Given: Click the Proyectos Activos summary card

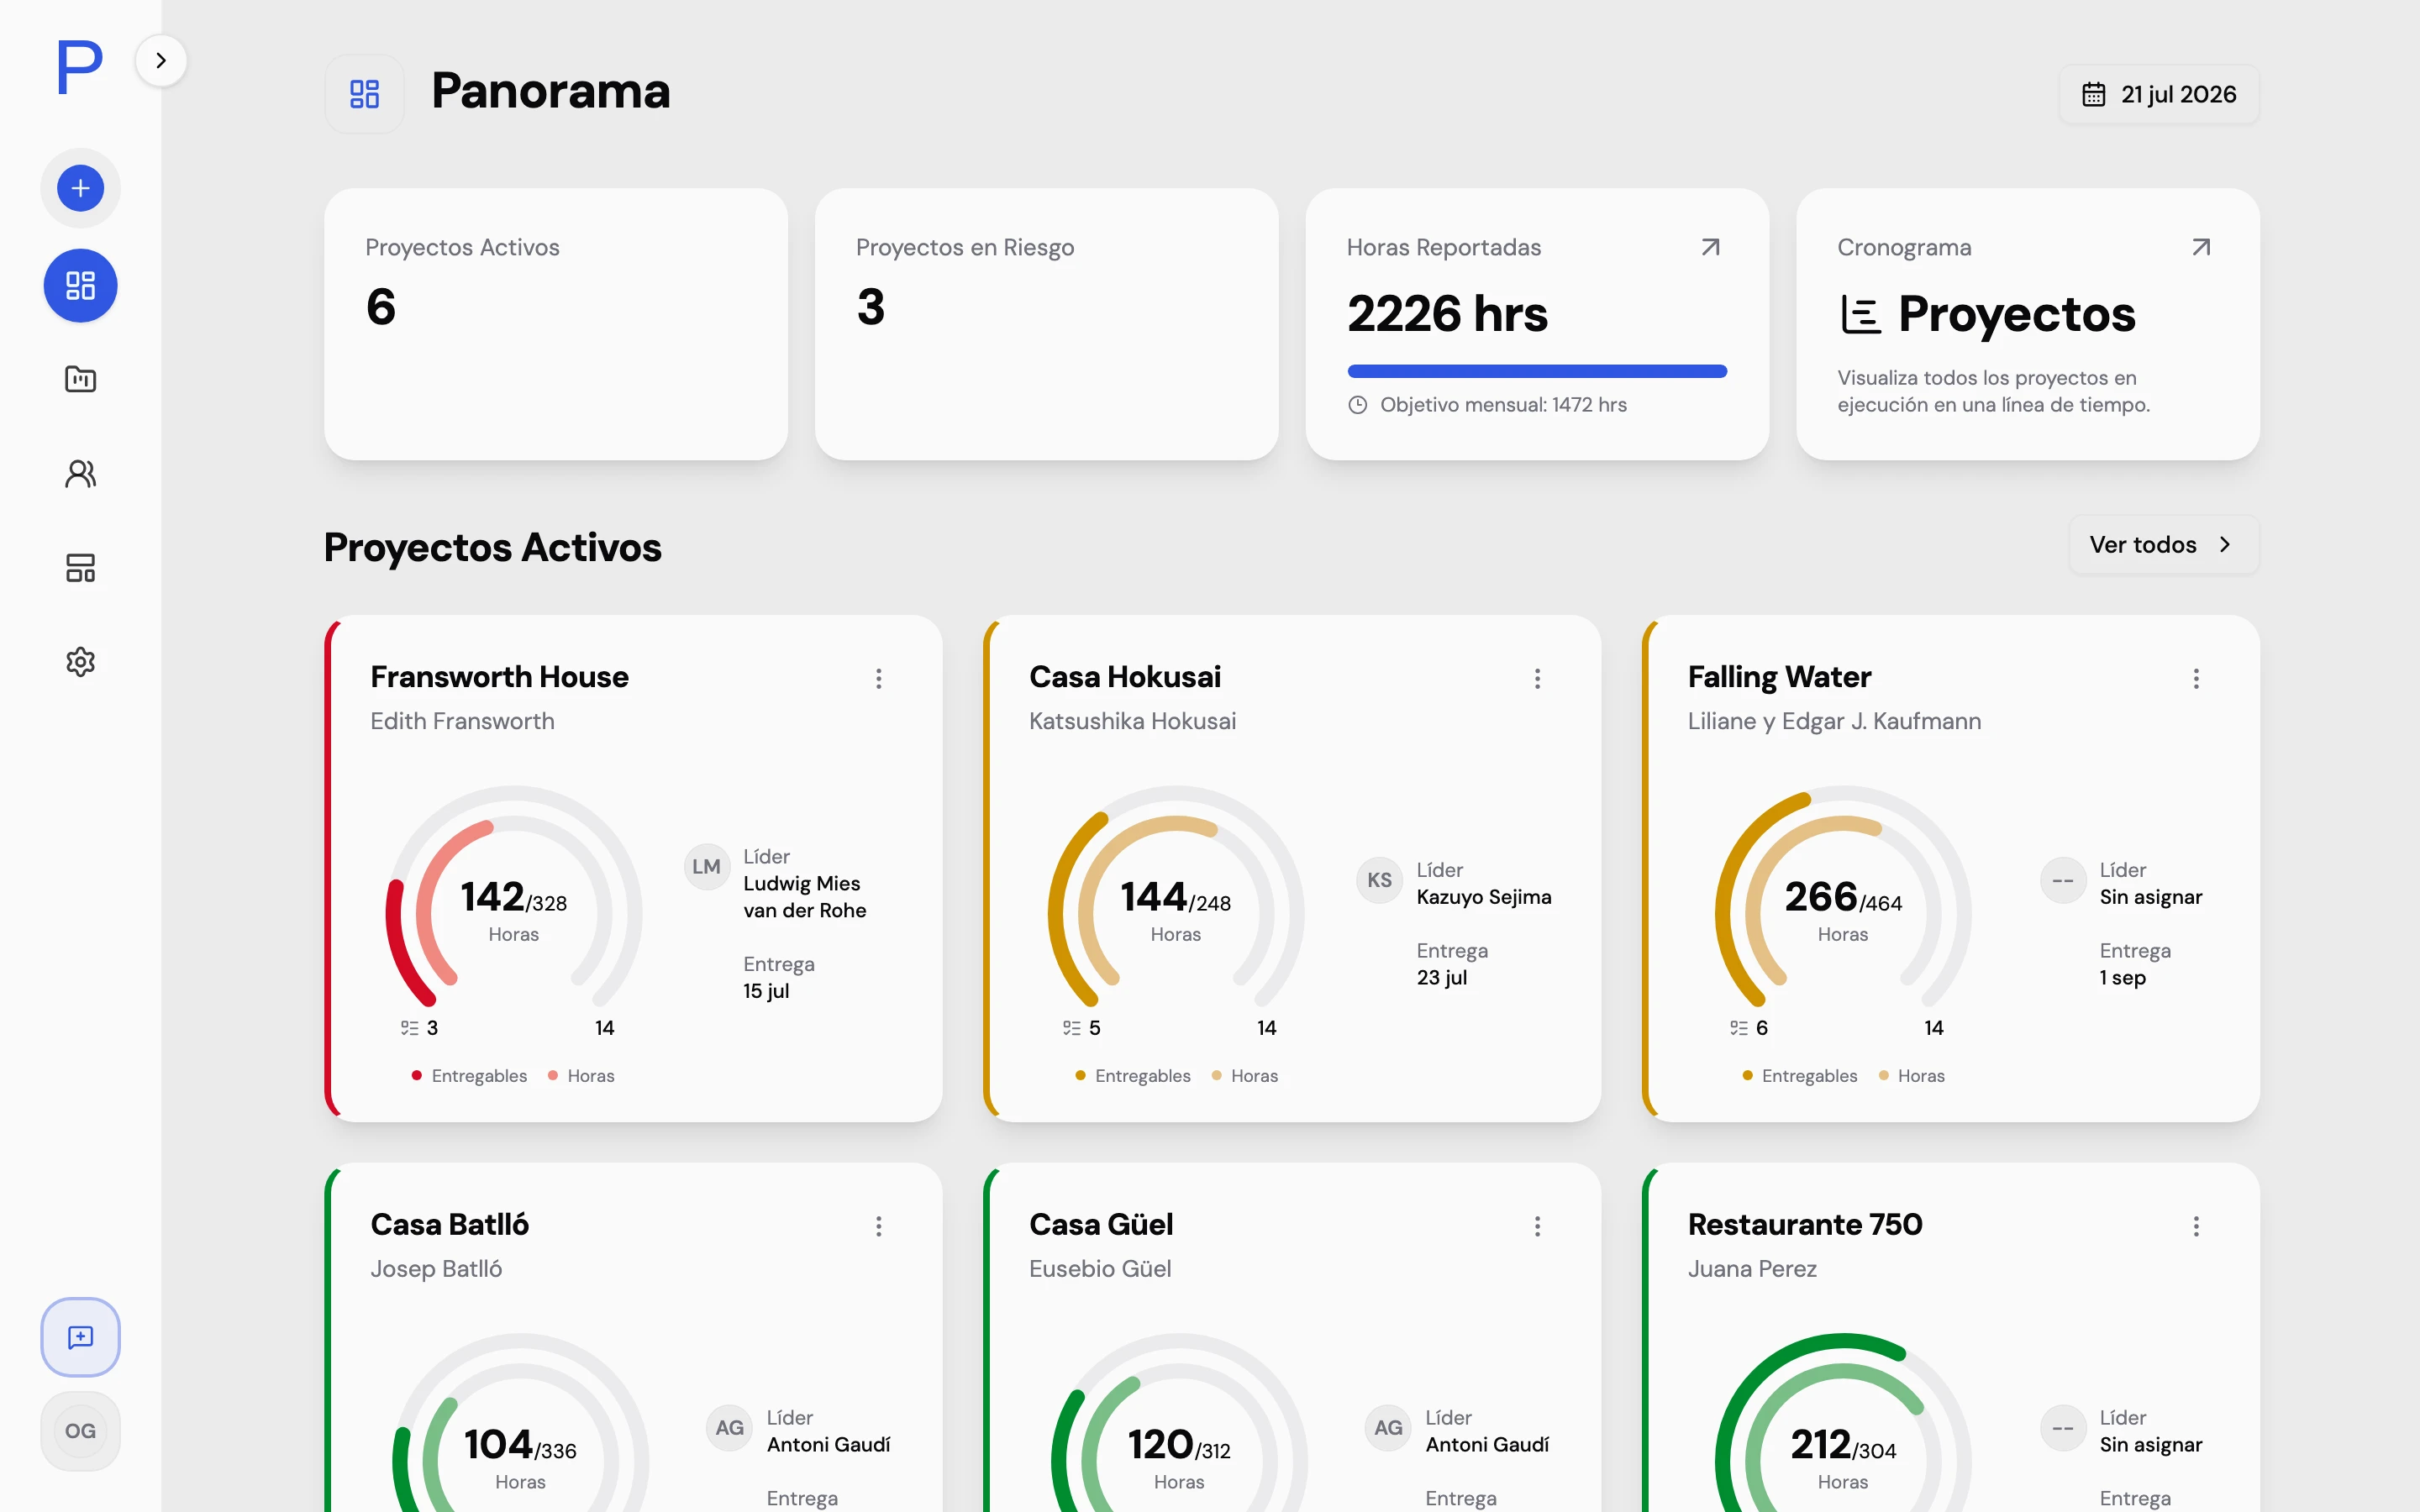Looking at the screenshot, I should click(x=556, y=324).
